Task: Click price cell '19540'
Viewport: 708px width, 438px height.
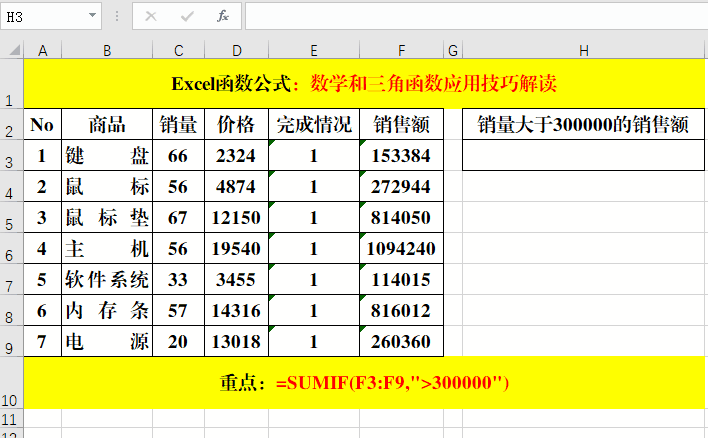Action: pos(237,248)
